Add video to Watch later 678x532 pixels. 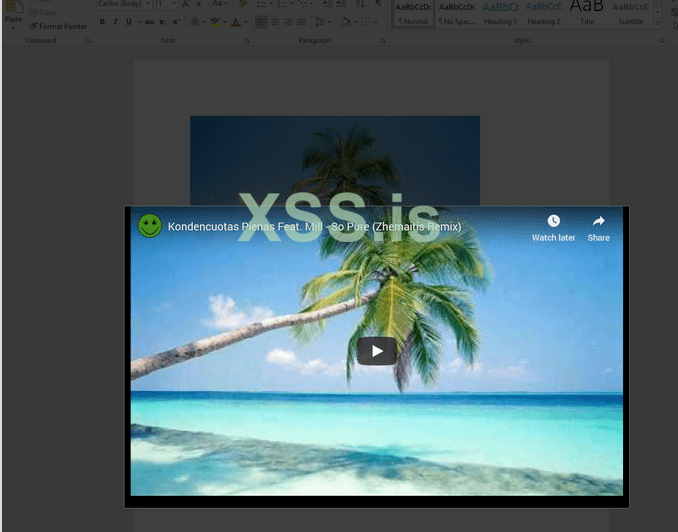[x=553, y=228]
